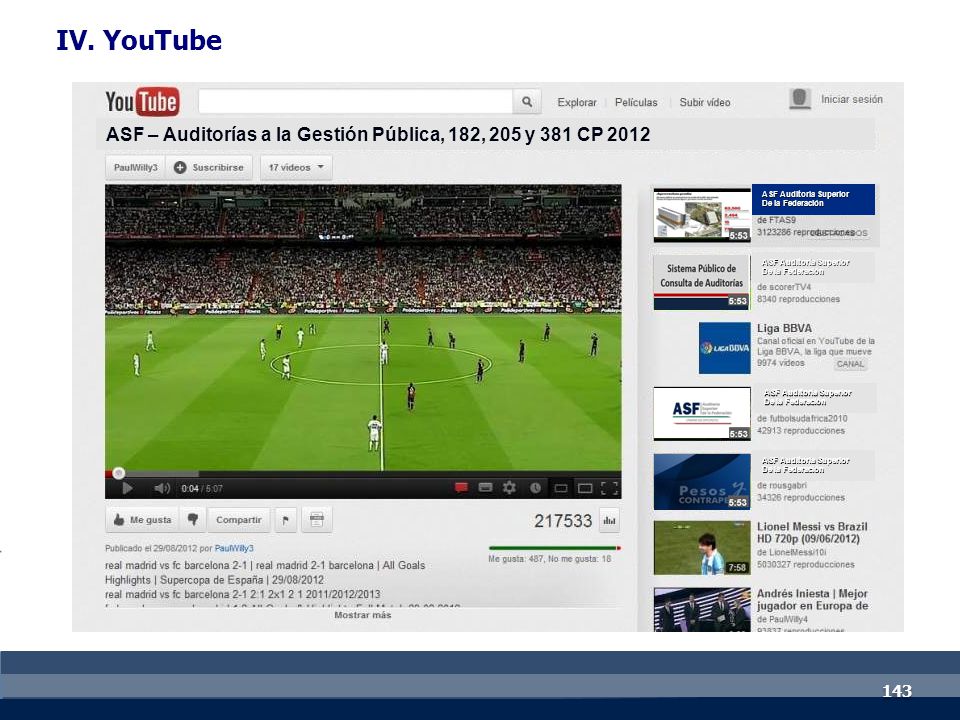Screen dimensions: 960x720
Task: Open the Pesos y Contrapesos thumbnail
Action: click(x=702, y=482)
